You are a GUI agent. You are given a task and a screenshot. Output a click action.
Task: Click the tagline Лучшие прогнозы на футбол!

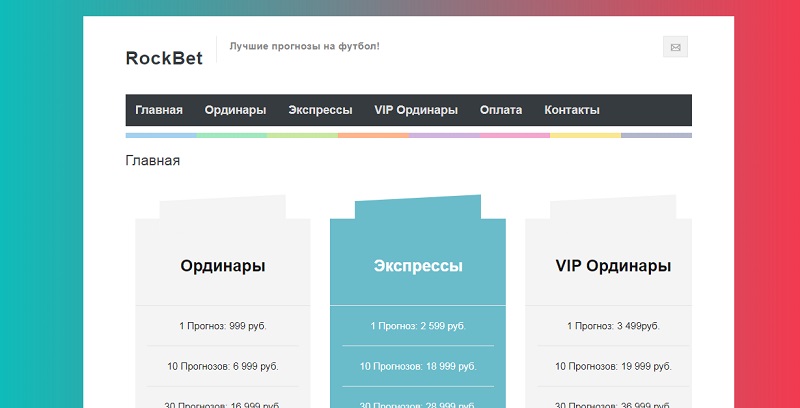pyautogui.click(x=305, y=46)
